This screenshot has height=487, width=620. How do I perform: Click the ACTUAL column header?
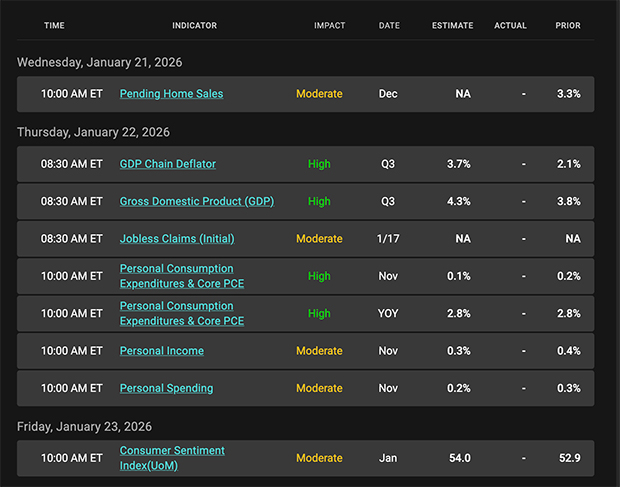coord(510,25)
